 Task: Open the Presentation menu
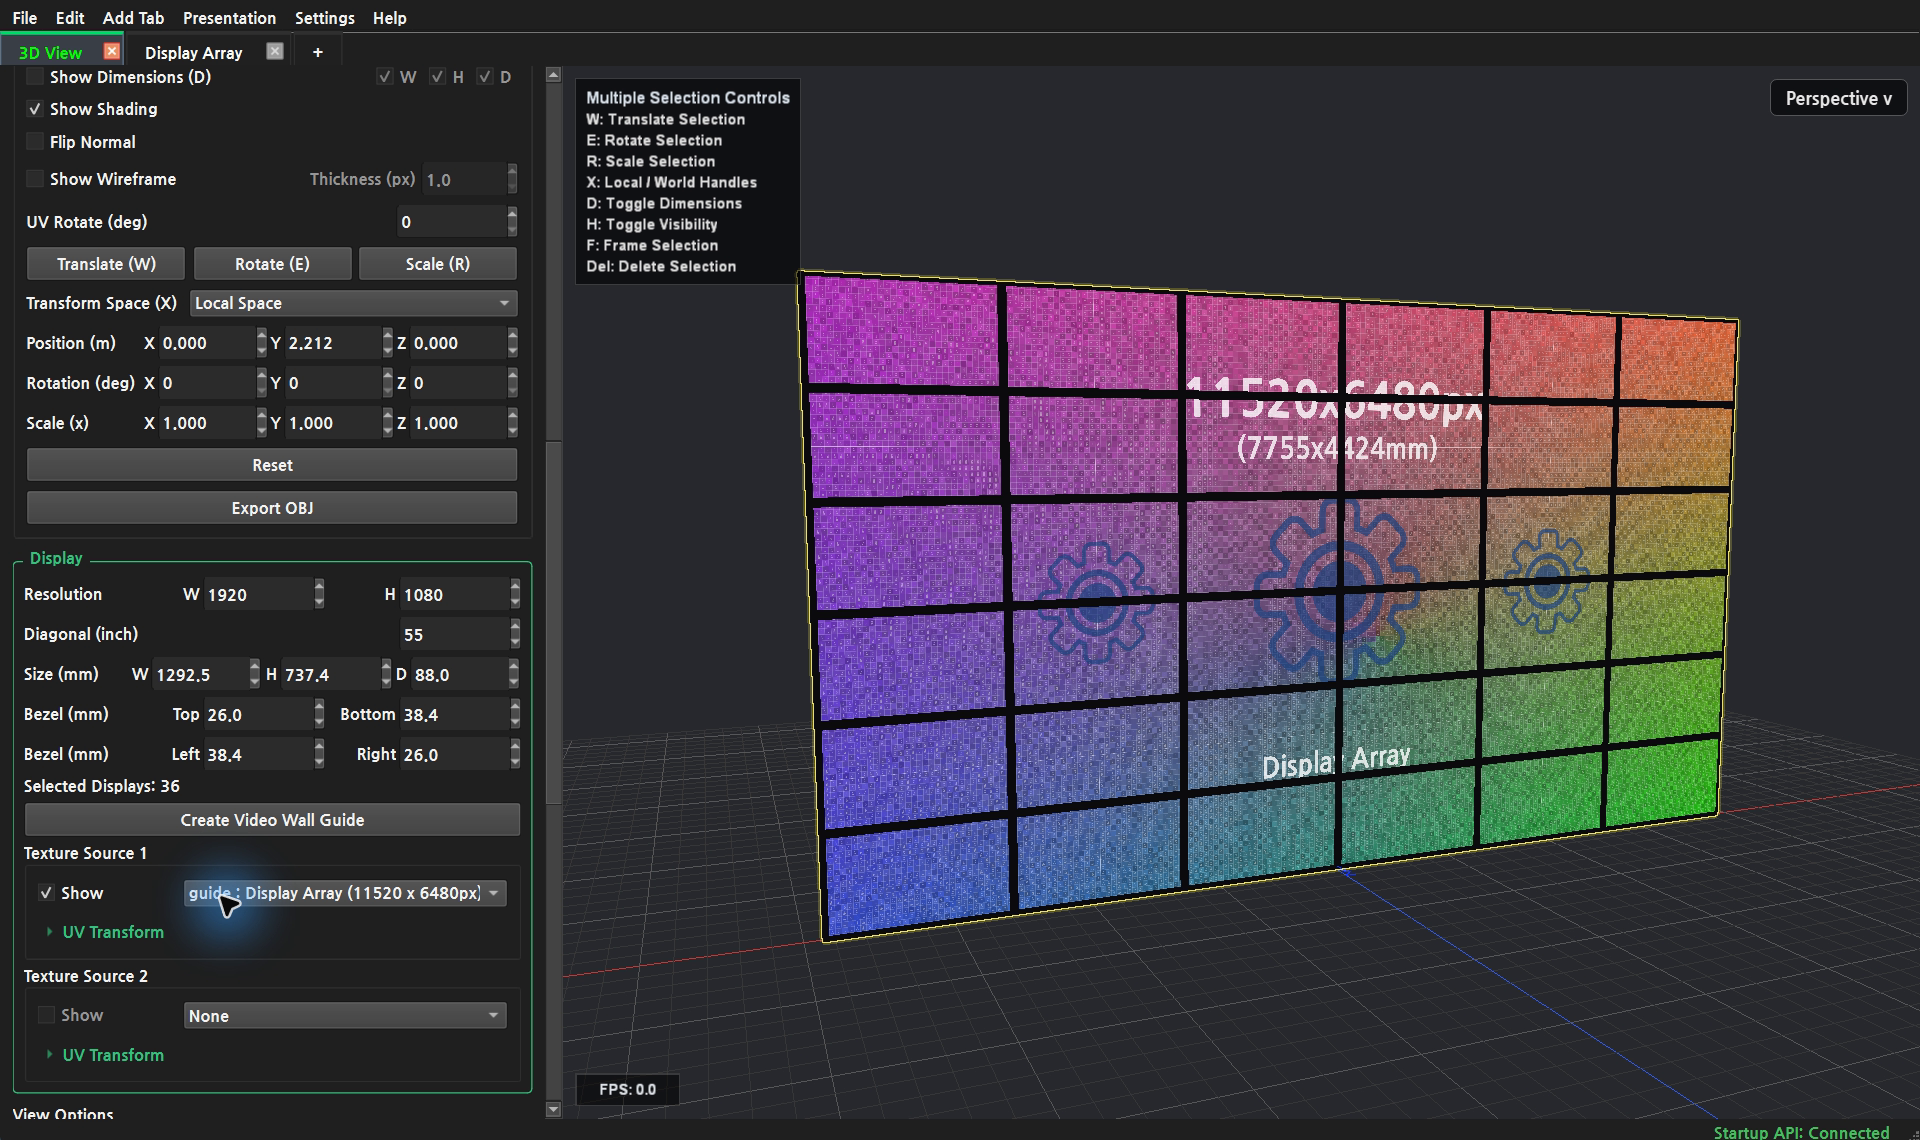pos(229,18)
